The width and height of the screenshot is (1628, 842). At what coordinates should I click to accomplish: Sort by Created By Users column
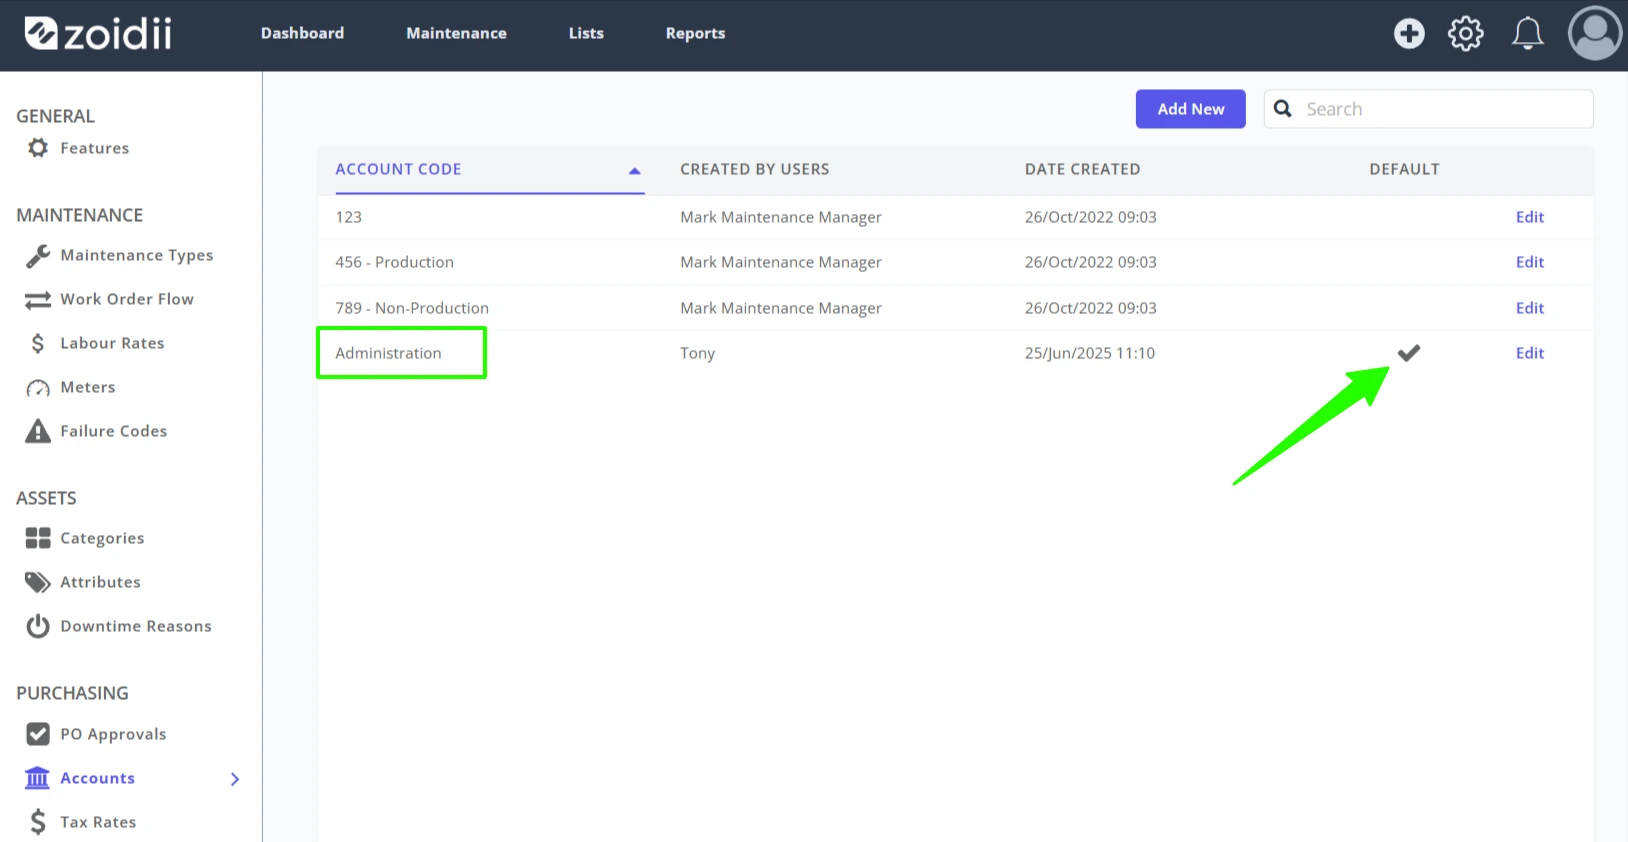coord(755,169)
